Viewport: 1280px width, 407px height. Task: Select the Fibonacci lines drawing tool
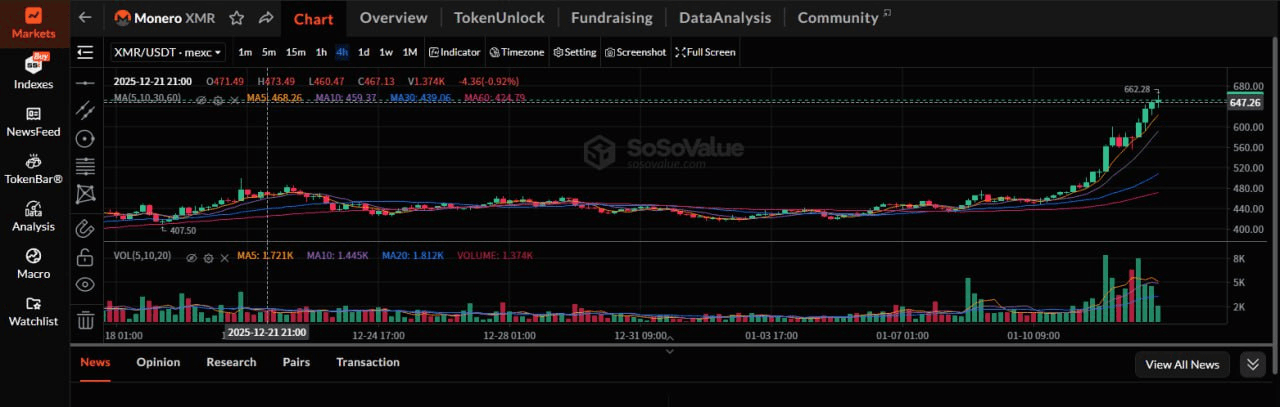tap(85, 166)
